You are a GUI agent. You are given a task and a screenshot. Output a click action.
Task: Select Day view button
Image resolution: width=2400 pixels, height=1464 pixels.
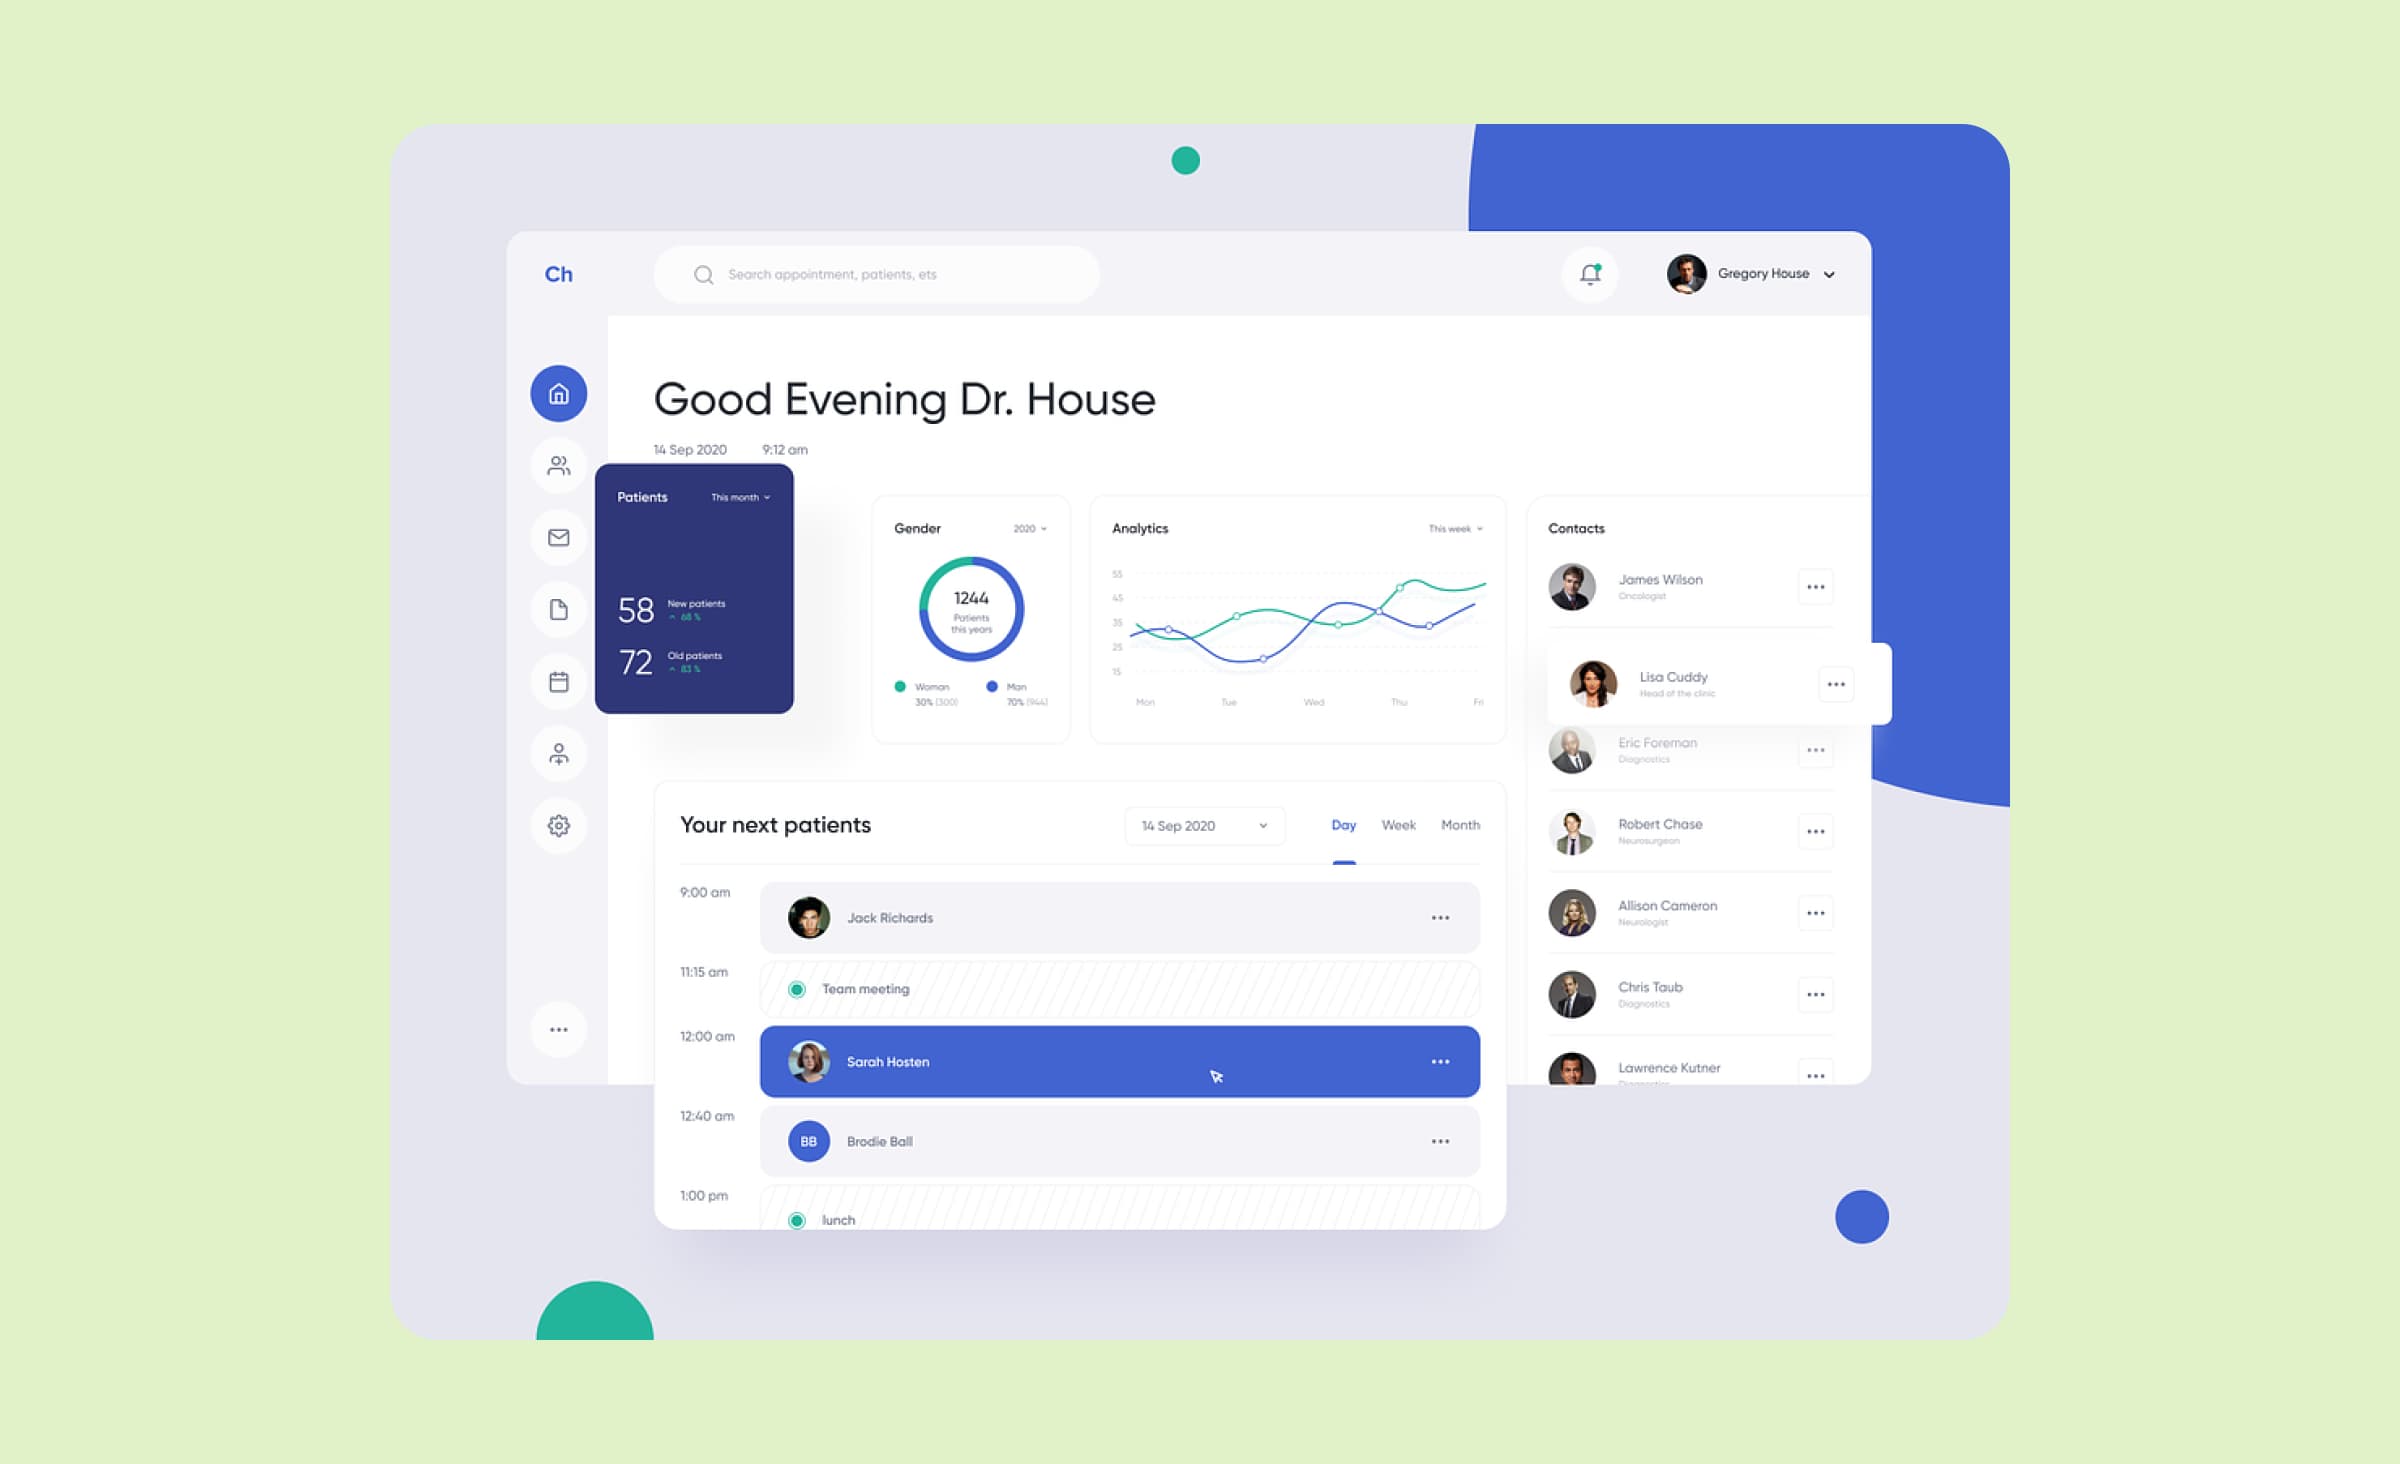coord(1342,825)
